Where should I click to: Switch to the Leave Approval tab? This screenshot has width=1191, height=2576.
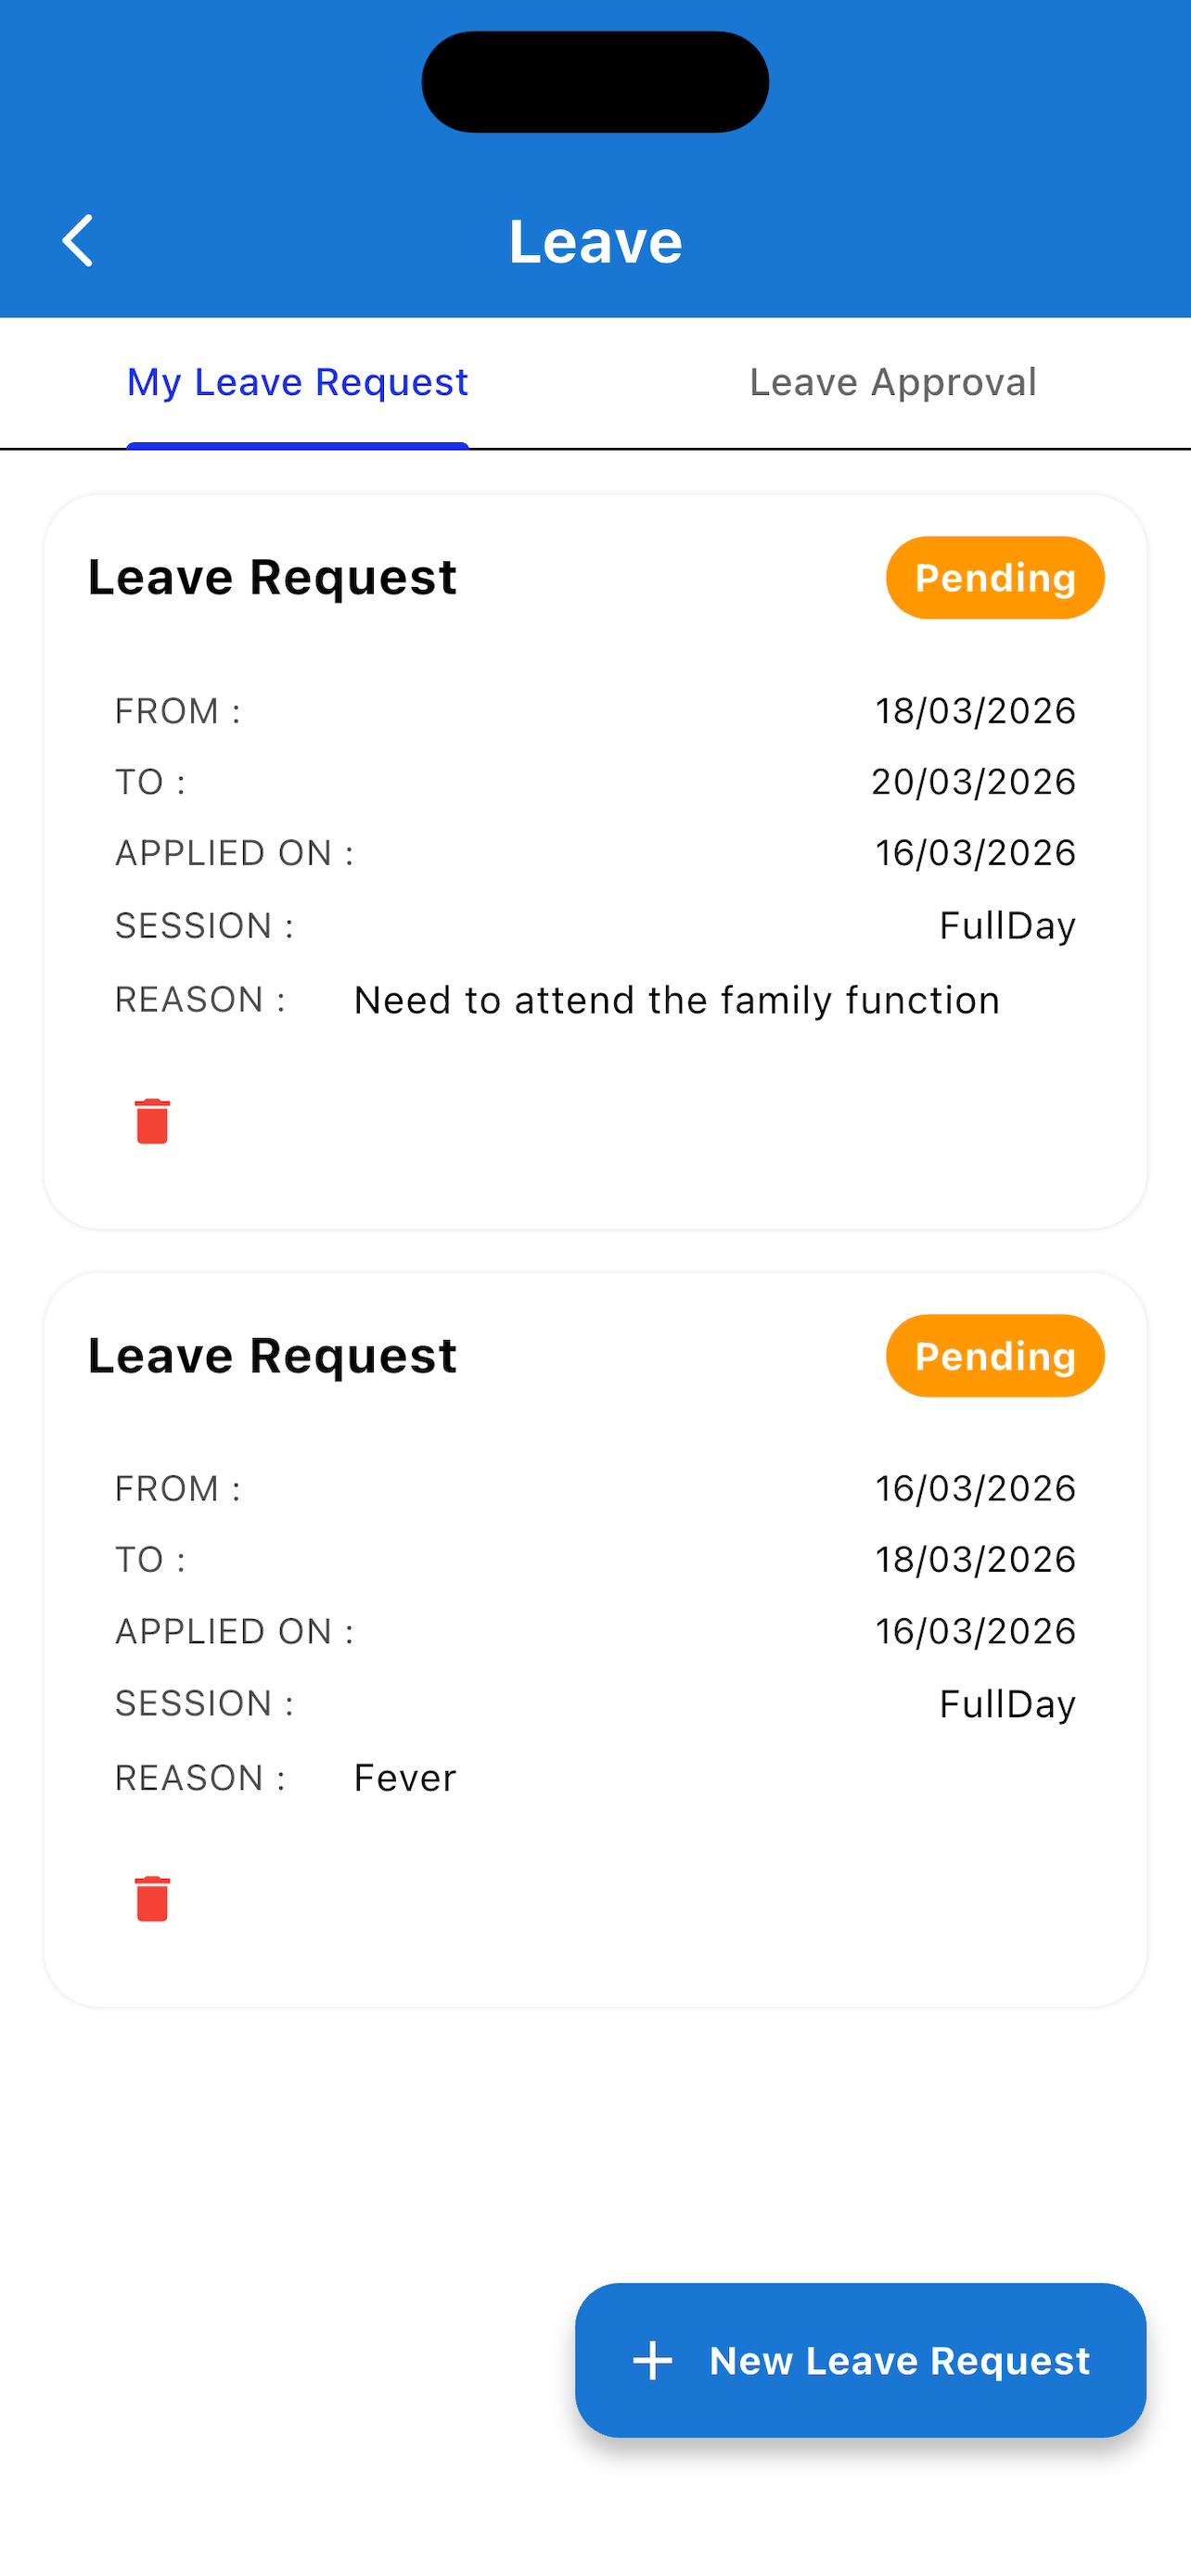point(893,383)
